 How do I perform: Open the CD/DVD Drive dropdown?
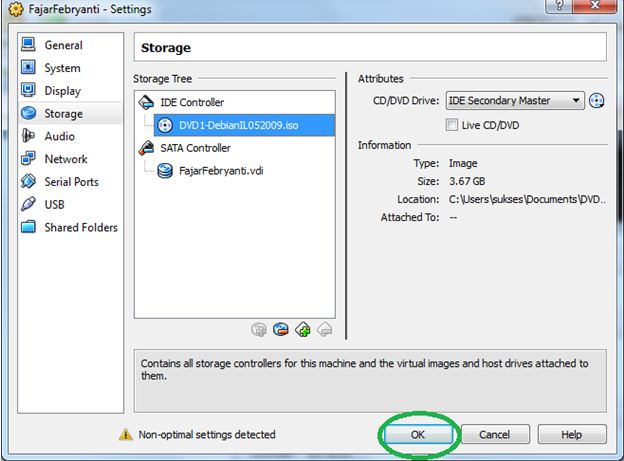tap(515, 100)
